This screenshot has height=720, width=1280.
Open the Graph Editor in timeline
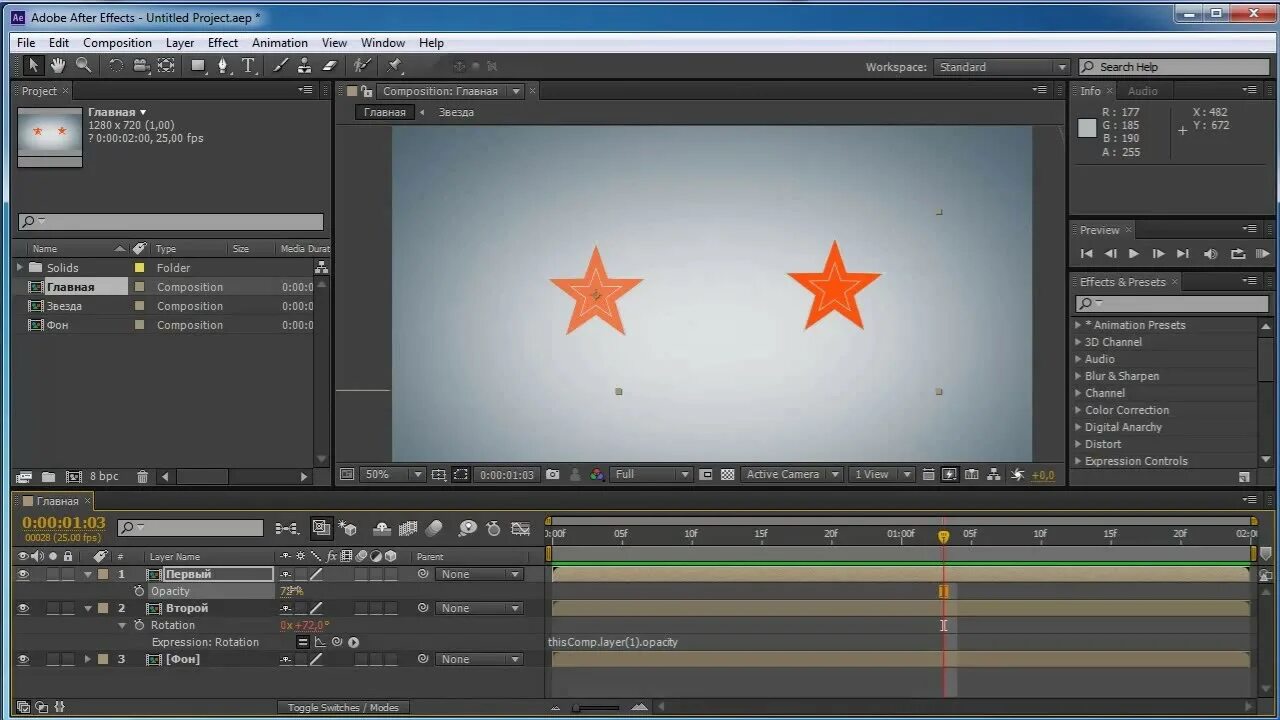(x=521, y=528)
